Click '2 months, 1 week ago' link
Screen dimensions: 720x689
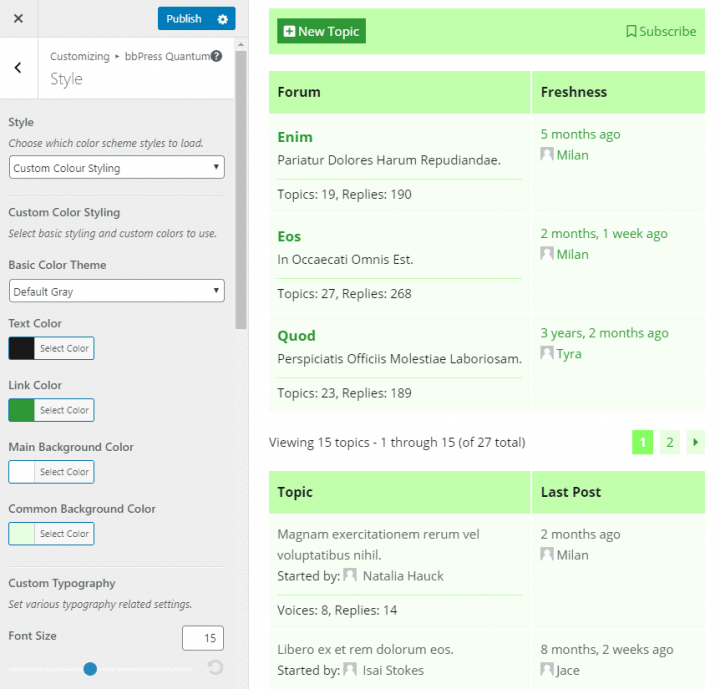click(604, 233)
